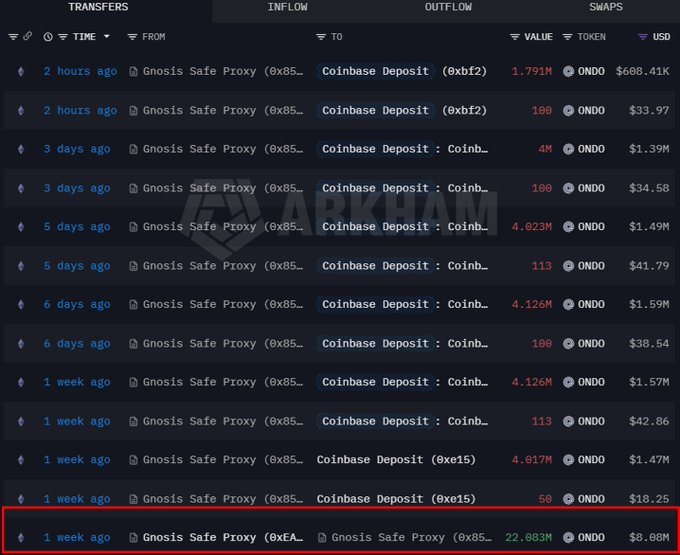Click the clock icon beside TIME header
Screen dimensions: 680x555
pos(48,37)
